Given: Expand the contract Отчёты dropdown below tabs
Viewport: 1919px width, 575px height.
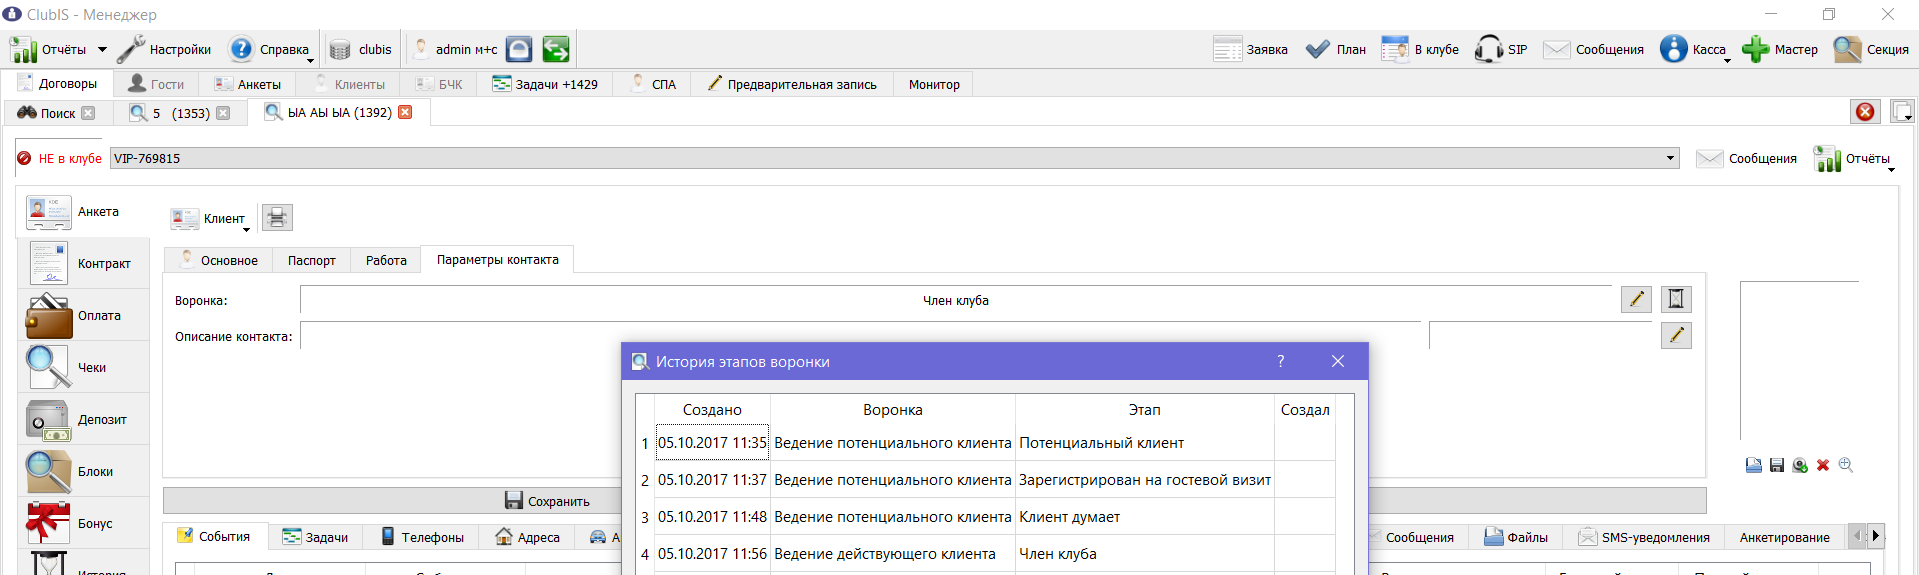Looking at the screenshot, I should click(1854, 159).
